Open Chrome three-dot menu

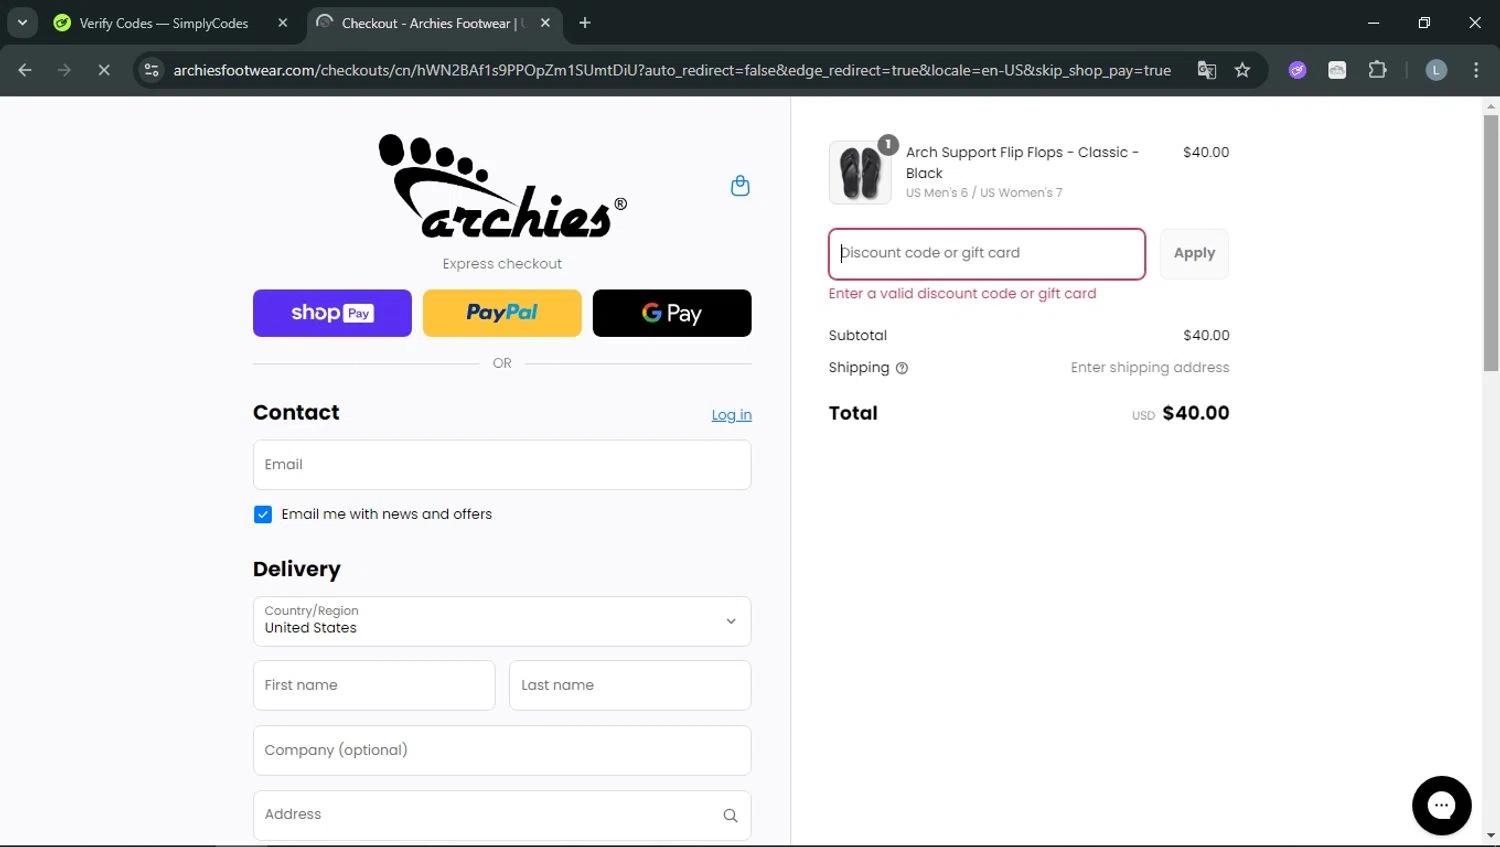(1476, 70)
